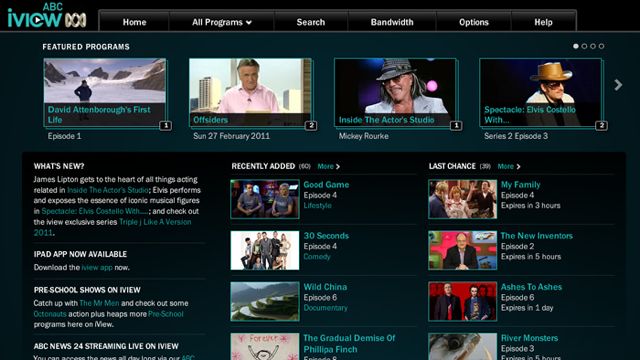The height and width of the screenshot is (360, 640).
Task: Click The New Inventors title link
Action: [x=536, y=236]
